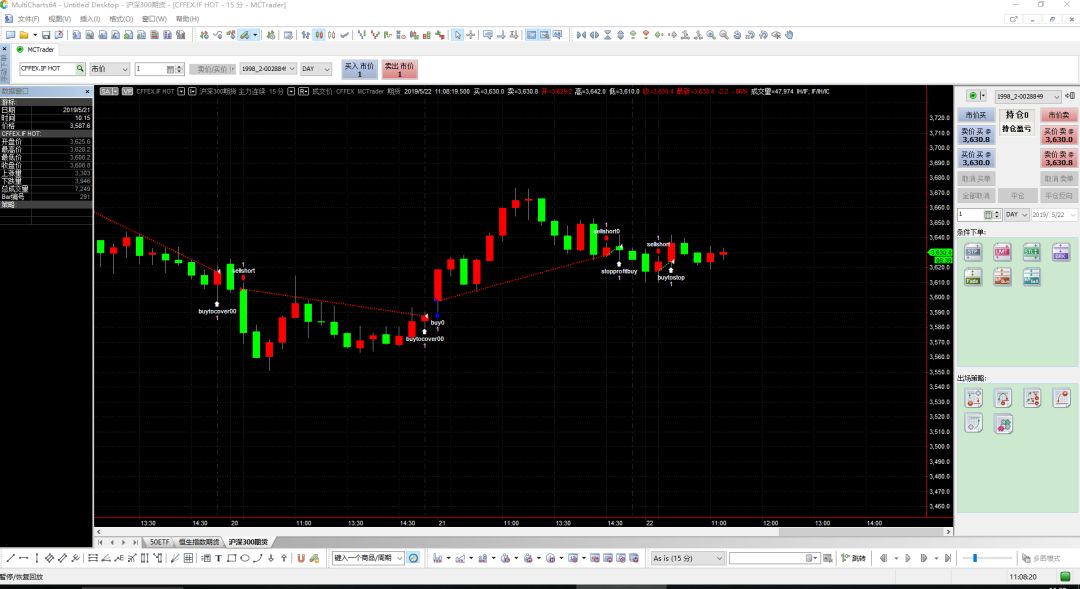
Task: Pick the trend line drawing tool
Action: tap(10, 558)
